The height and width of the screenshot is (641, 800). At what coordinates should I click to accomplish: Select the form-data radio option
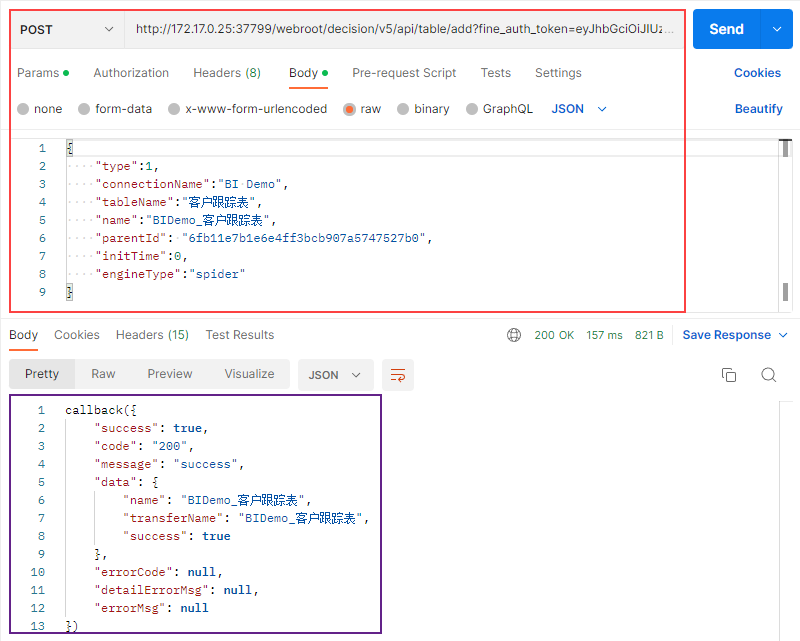coord(85,109)
